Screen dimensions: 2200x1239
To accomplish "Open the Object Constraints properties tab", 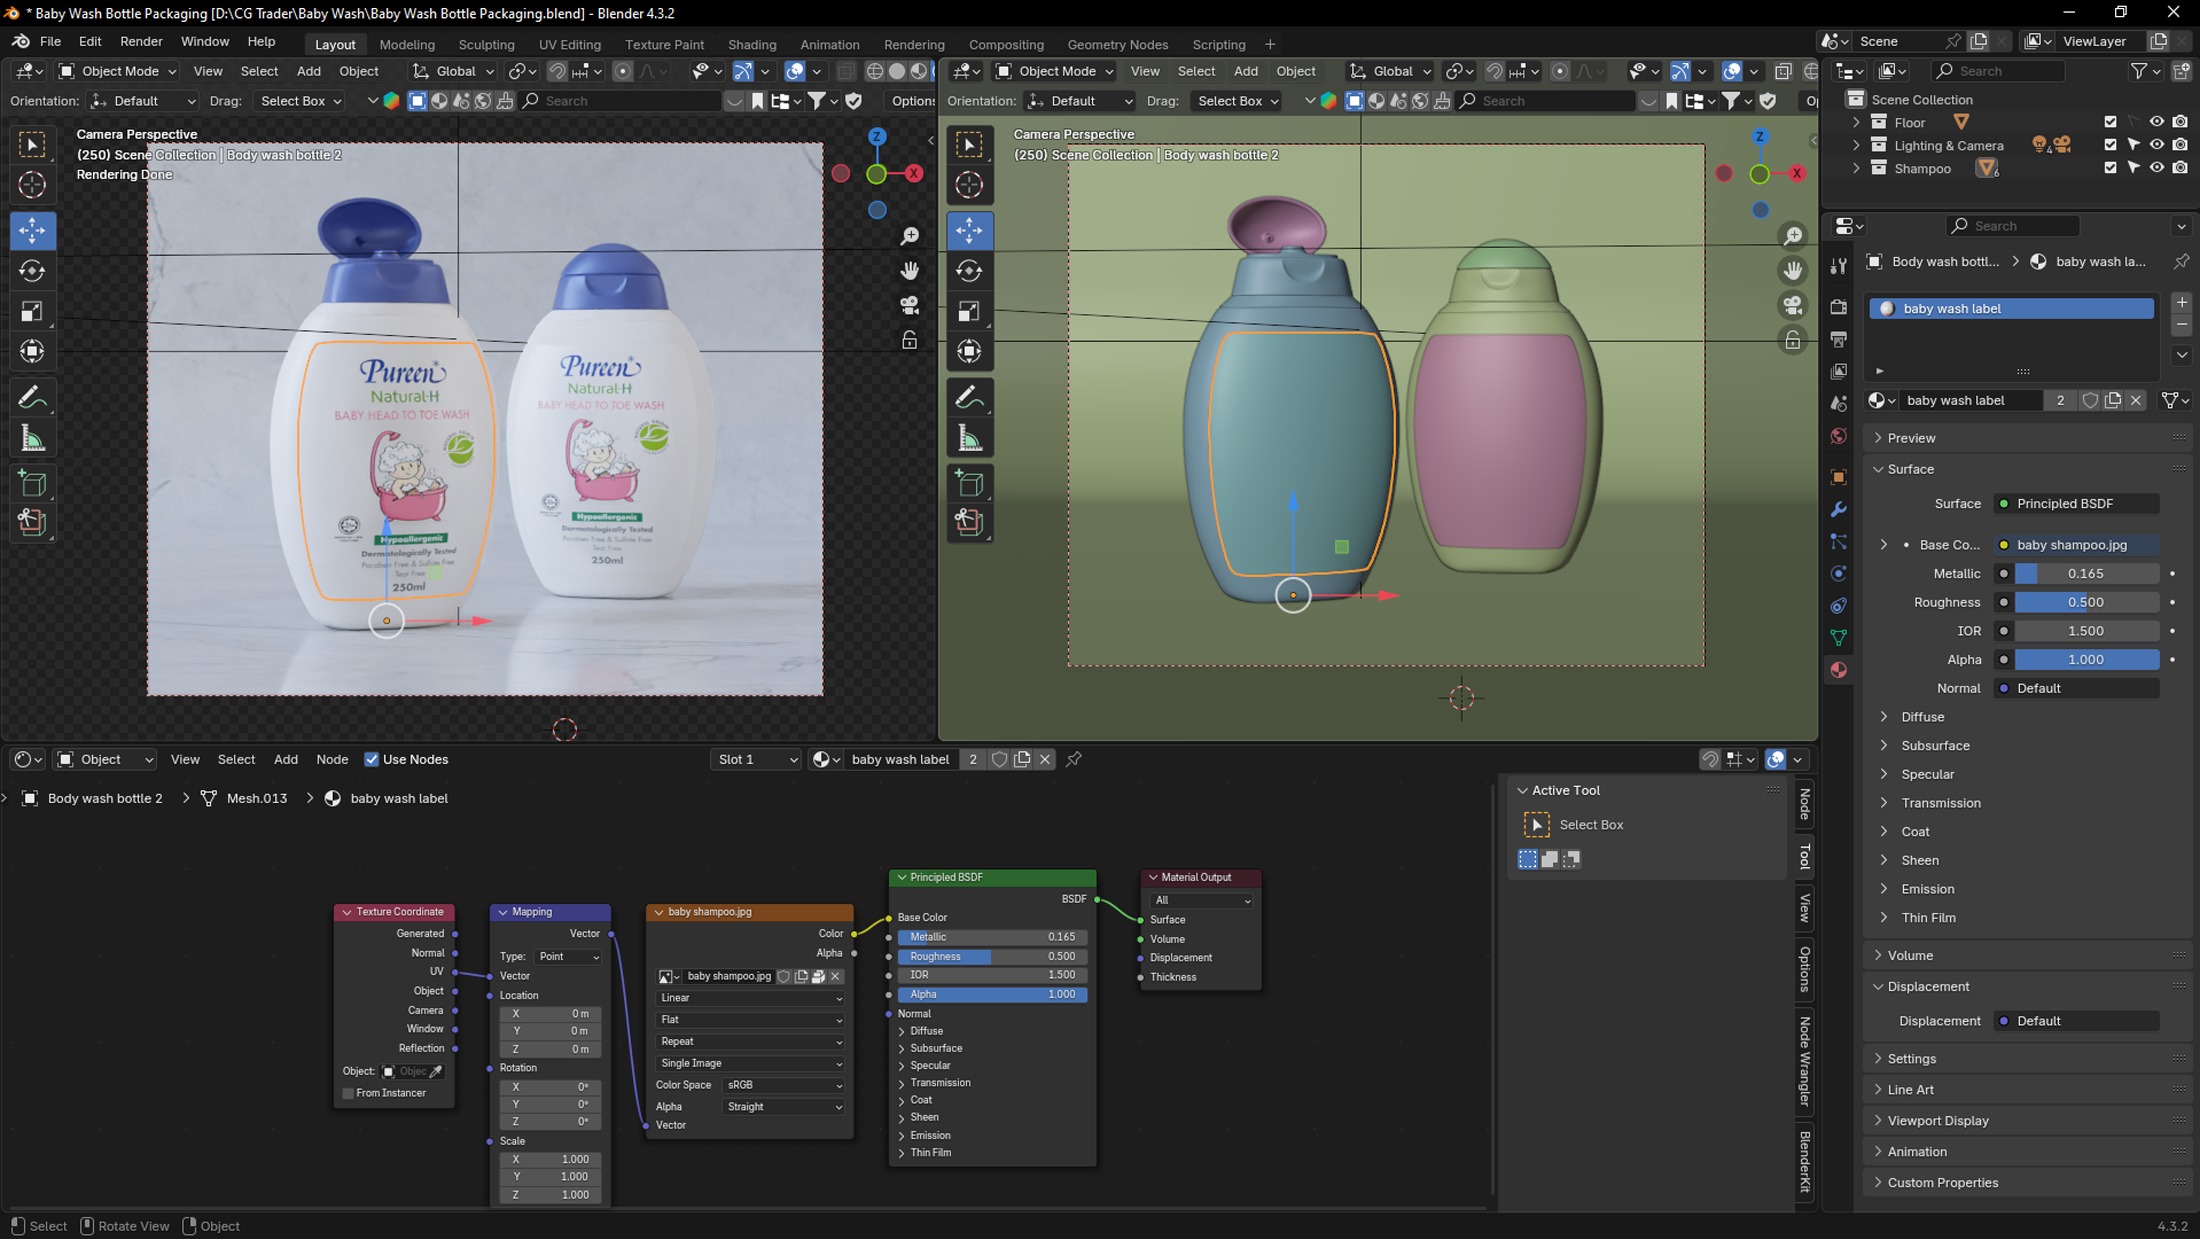I will [1838, 605].
